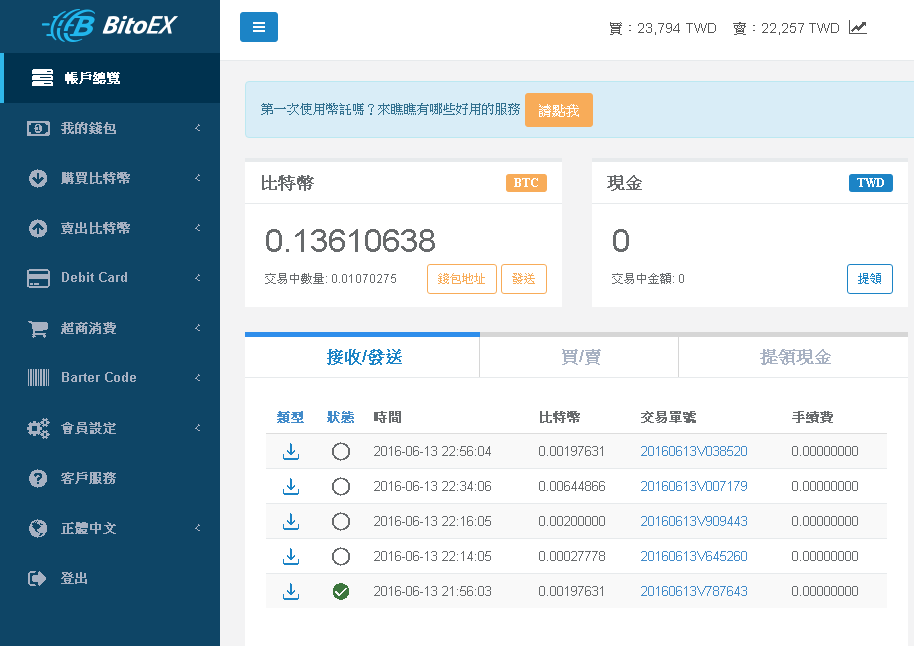
Task: Click pending circle status of 22:34:06 row
Action: pyautogui.click(x=341, y=486)
